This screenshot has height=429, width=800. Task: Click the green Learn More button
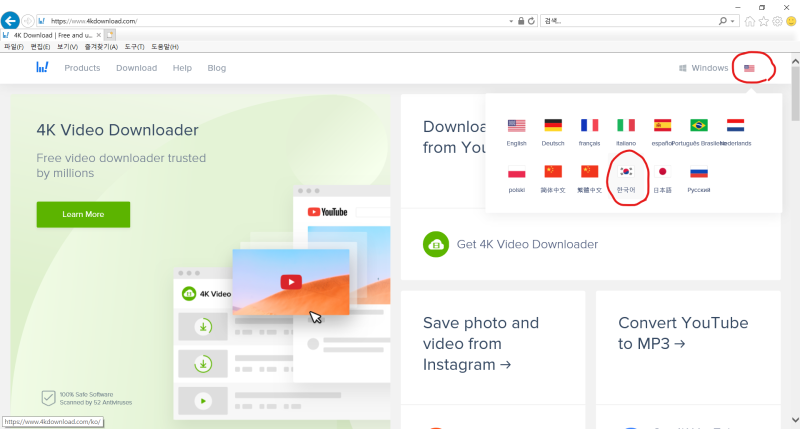pyautogui.click(x=83, y=214)
